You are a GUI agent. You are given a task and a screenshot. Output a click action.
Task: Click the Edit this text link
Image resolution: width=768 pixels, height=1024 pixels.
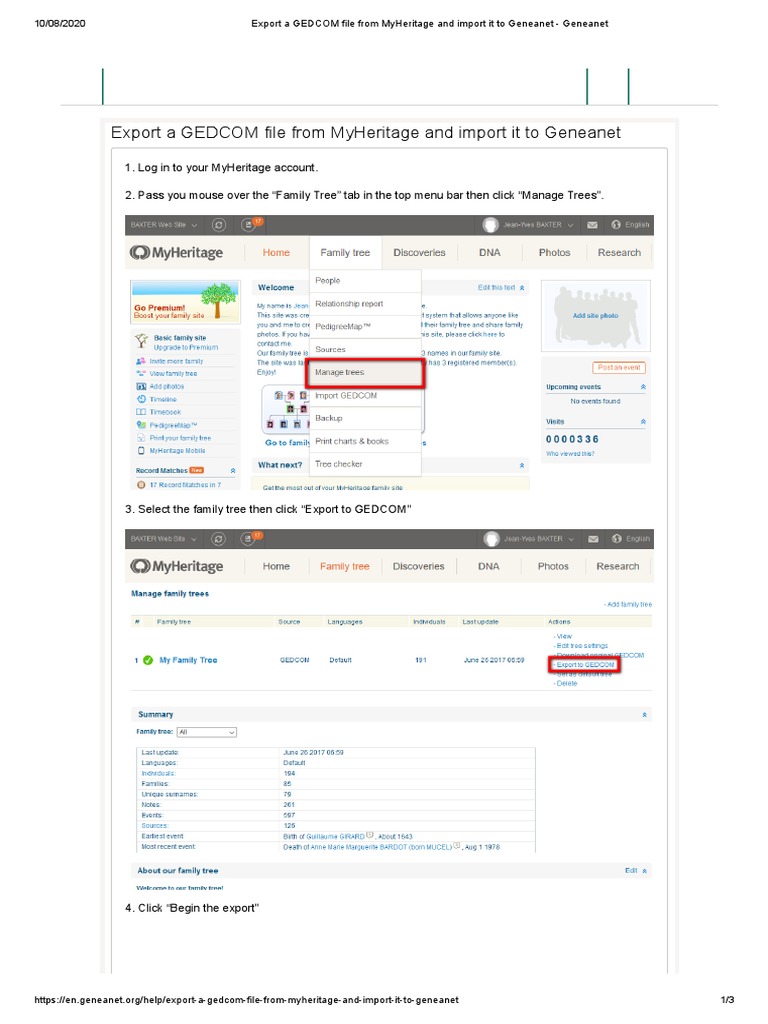click(x=496, y=287)
